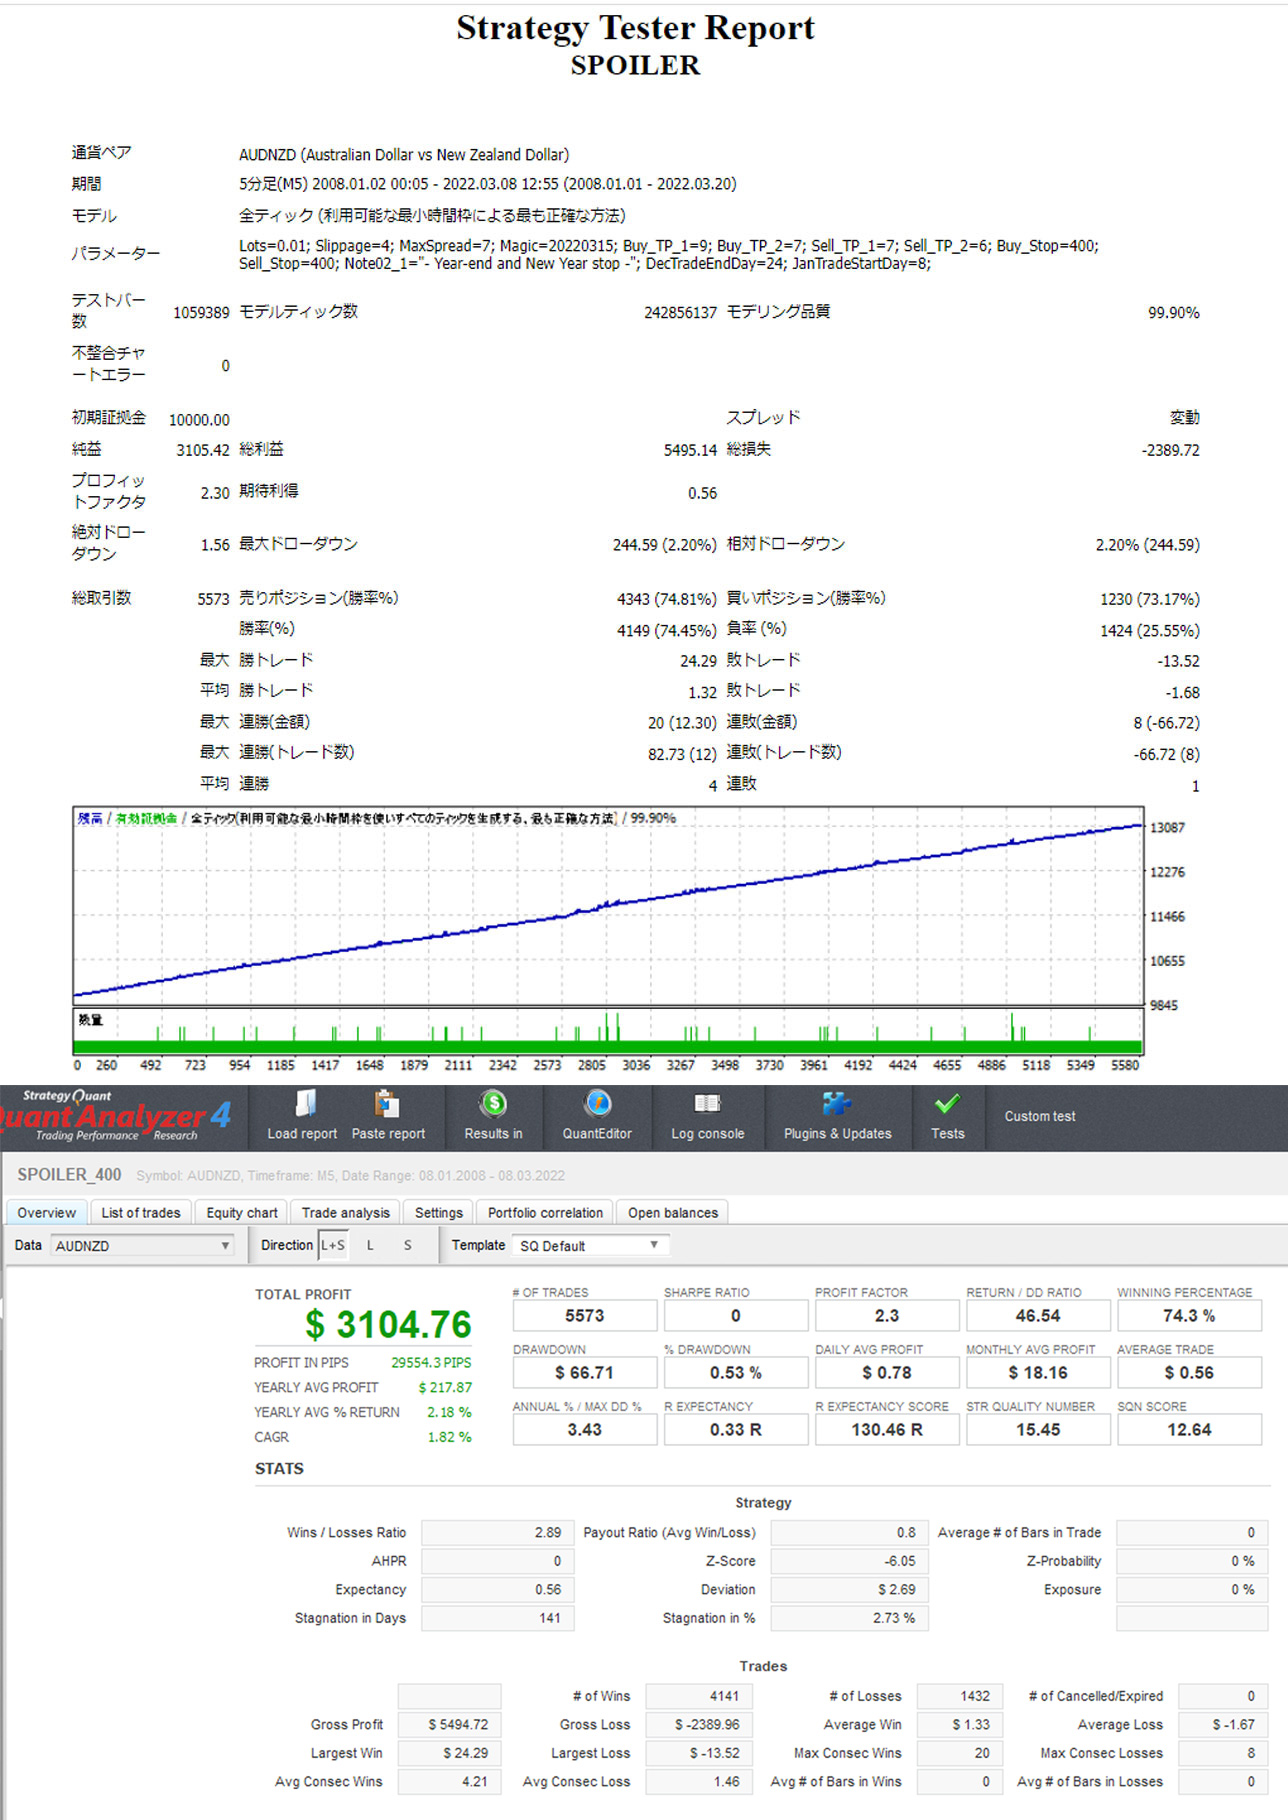Go to the Settings tab

click(x=439, y=1212)
